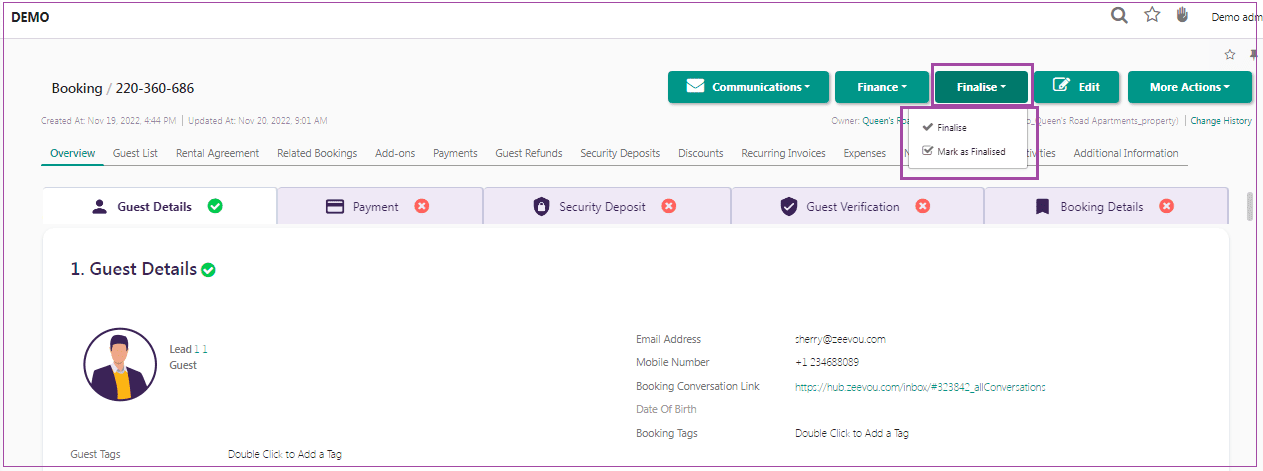
Task: Open the Payments tab
Action: tap(455, 153)
